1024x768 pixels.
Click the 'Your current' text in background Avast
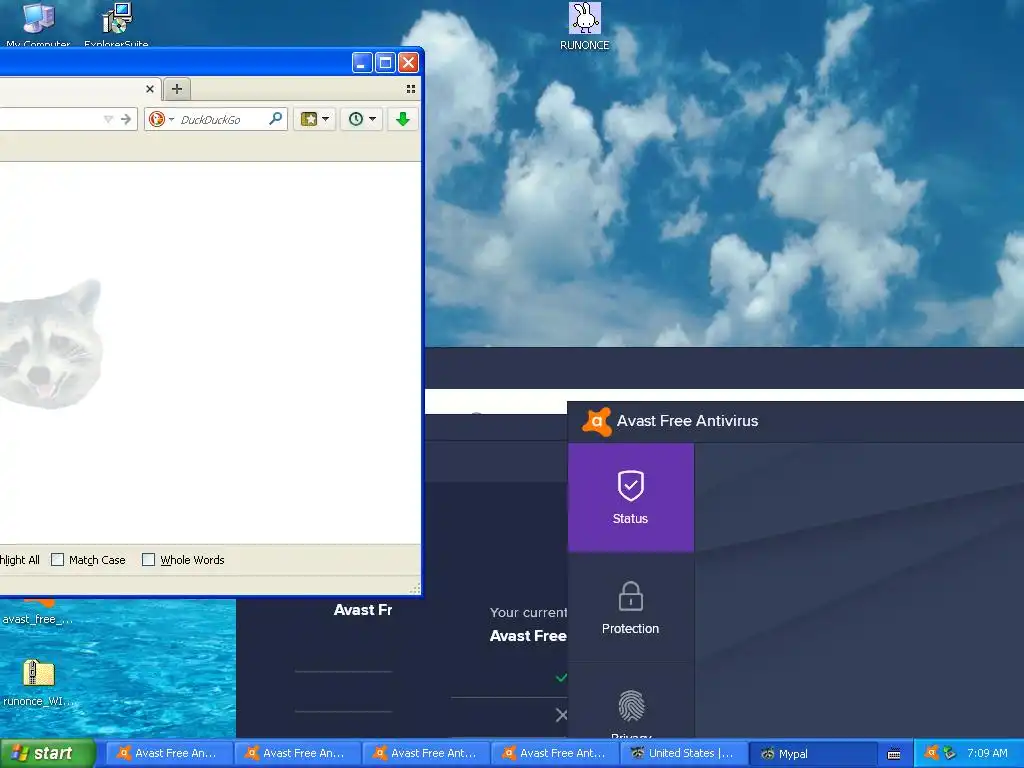pyautogui.click(x=528, y=613)
